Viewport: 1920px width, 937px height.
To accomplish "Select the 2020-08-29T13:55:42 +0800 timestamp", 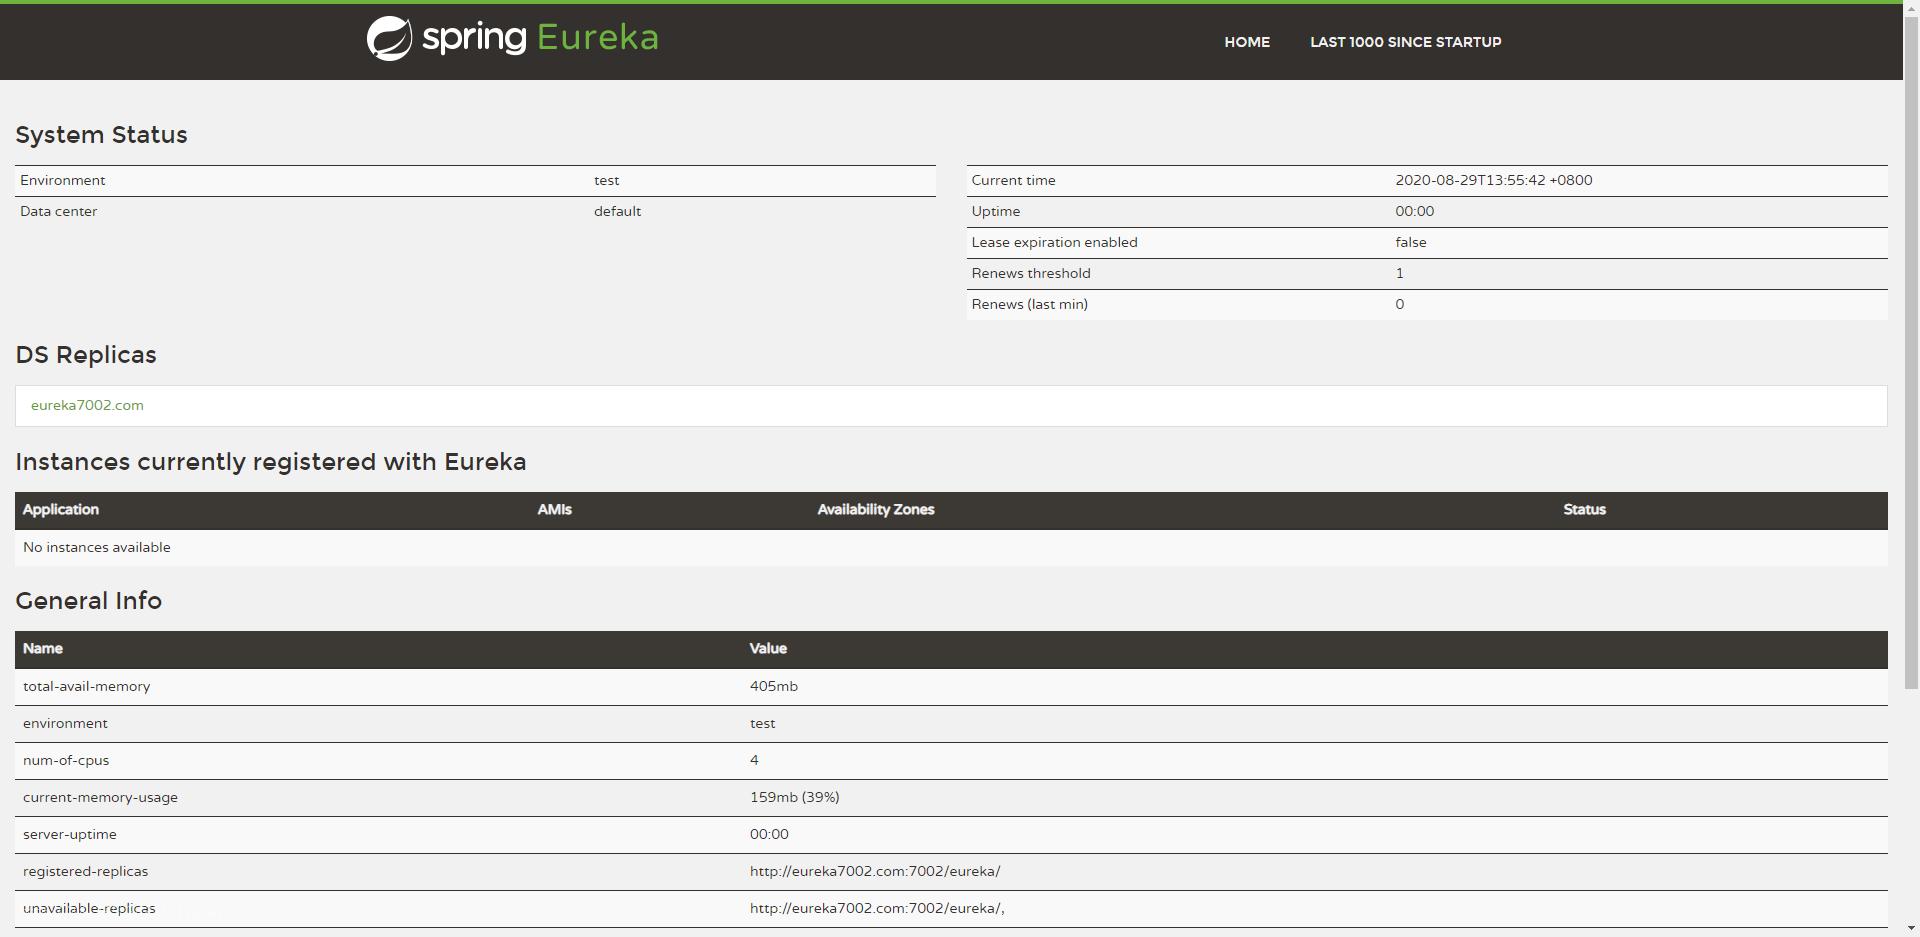I will 1494,180.
